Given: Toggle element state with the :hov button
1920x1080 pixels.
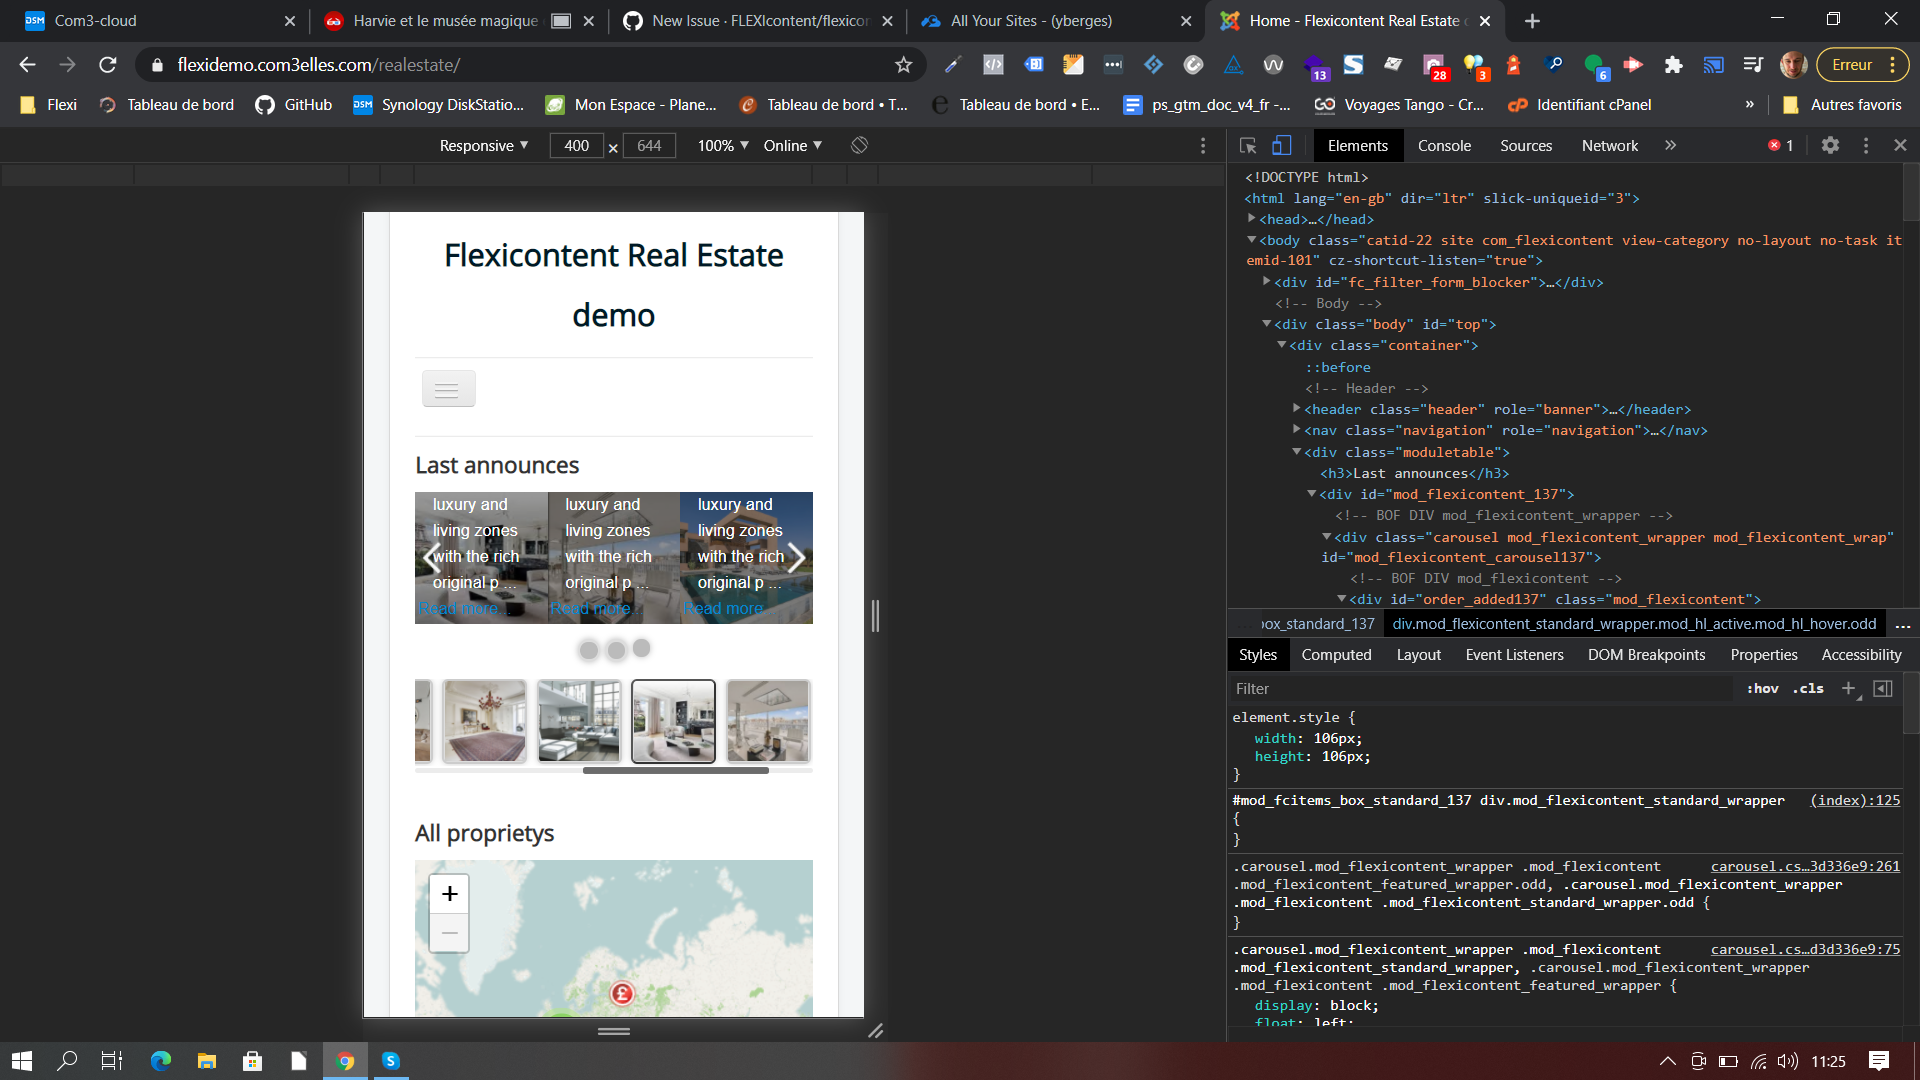Looking at the screenshot, I should (1762, 688).
